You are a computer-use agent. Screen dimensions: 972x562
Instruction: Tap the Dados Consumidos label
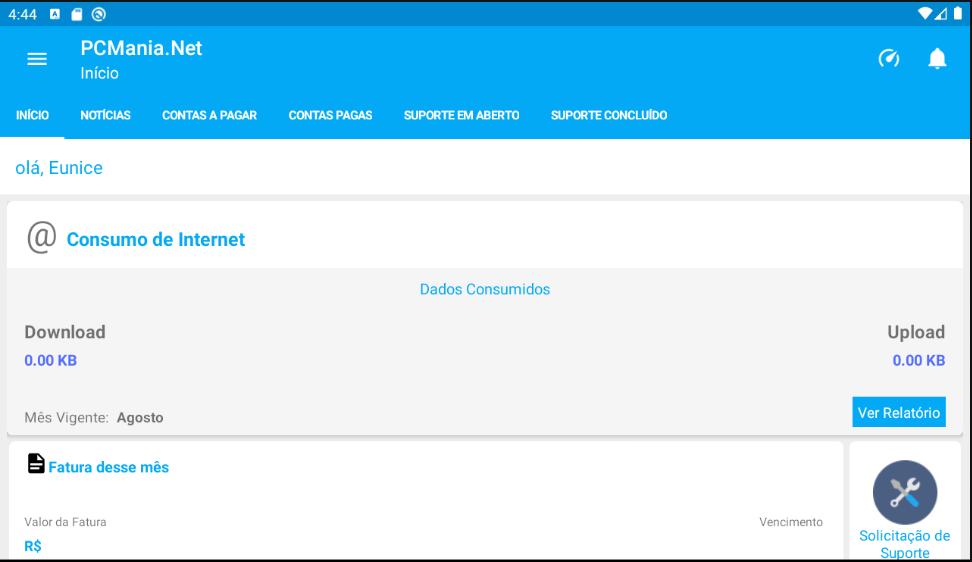[x=485, y=289]
